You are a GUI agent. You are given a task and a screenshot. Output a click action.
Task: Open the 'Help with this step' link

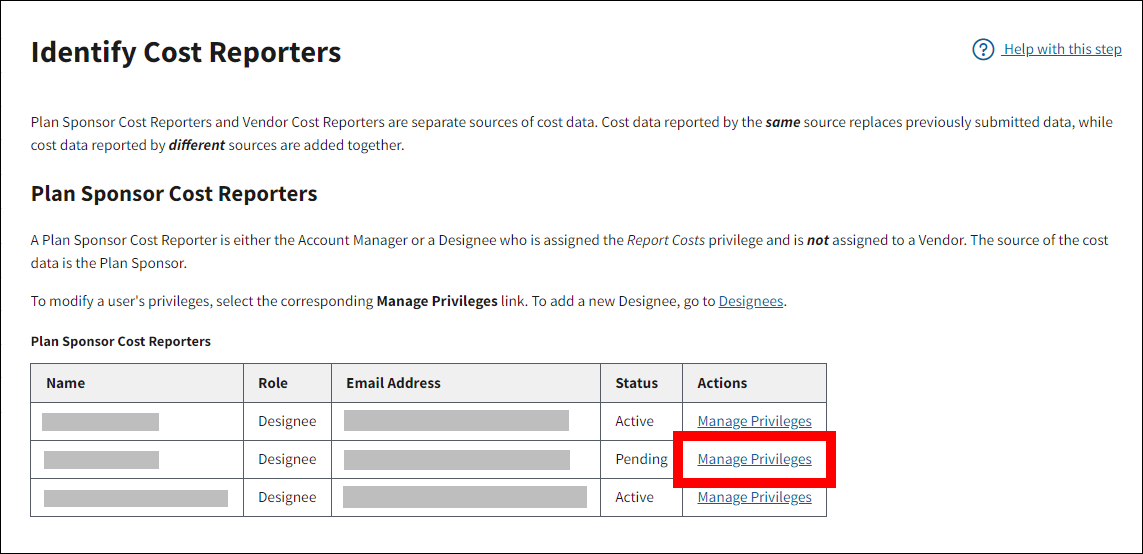(1062, 50)
